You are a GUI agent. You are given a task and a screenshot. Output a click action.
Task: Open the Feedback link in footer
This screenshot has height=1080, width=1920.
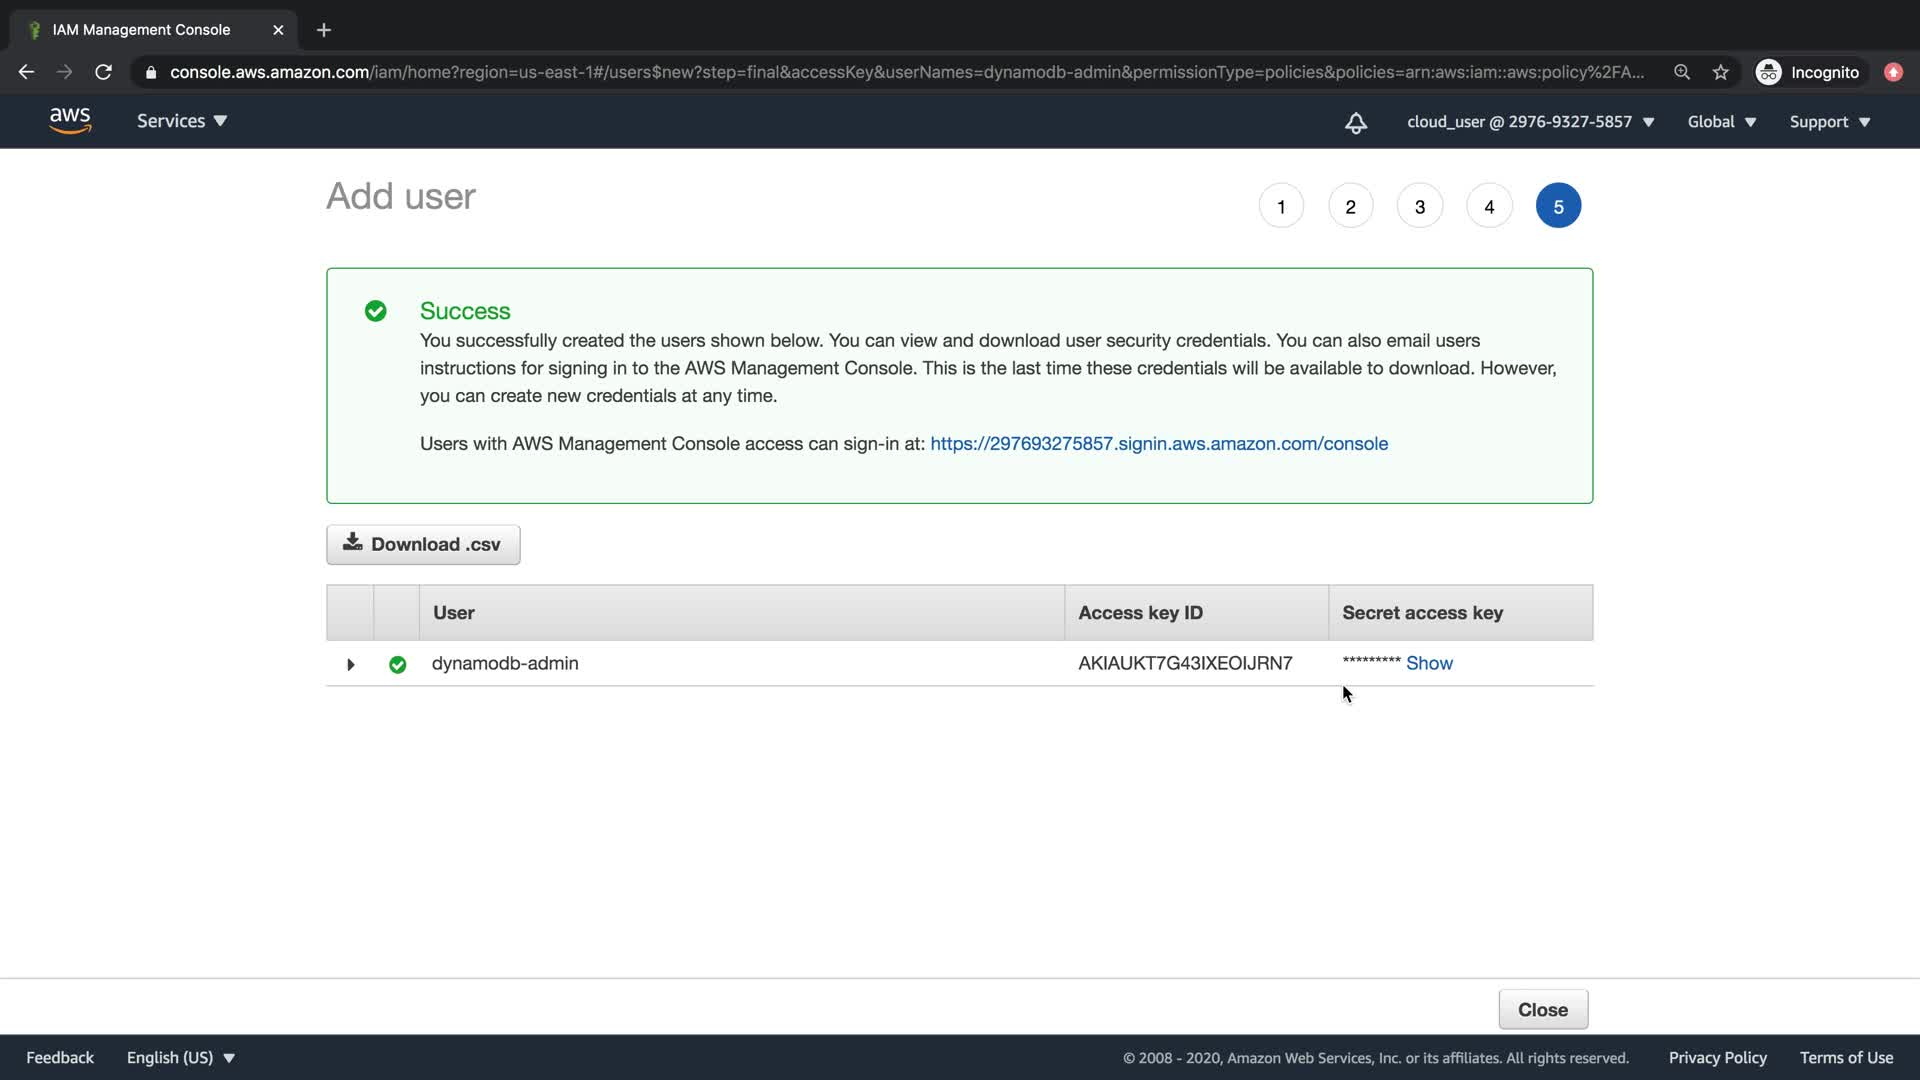point(60,1057)
